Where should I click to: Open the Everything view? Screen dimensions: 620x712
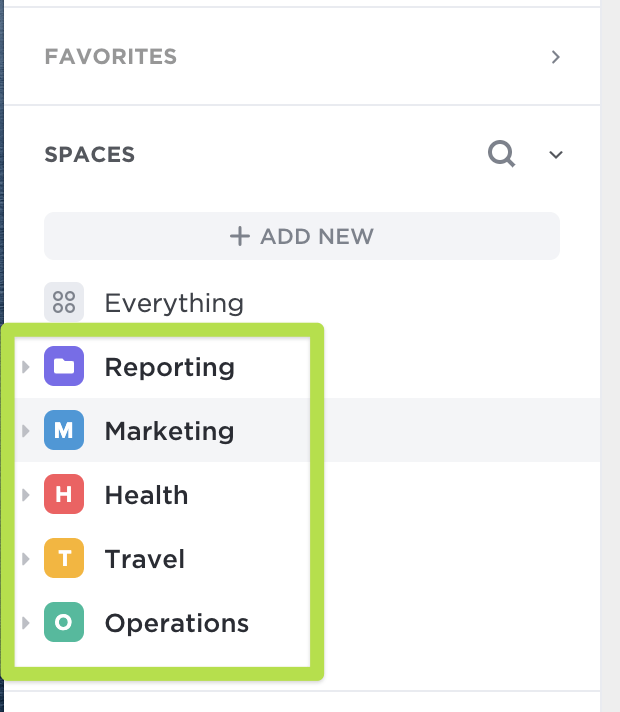pos(174,302)
